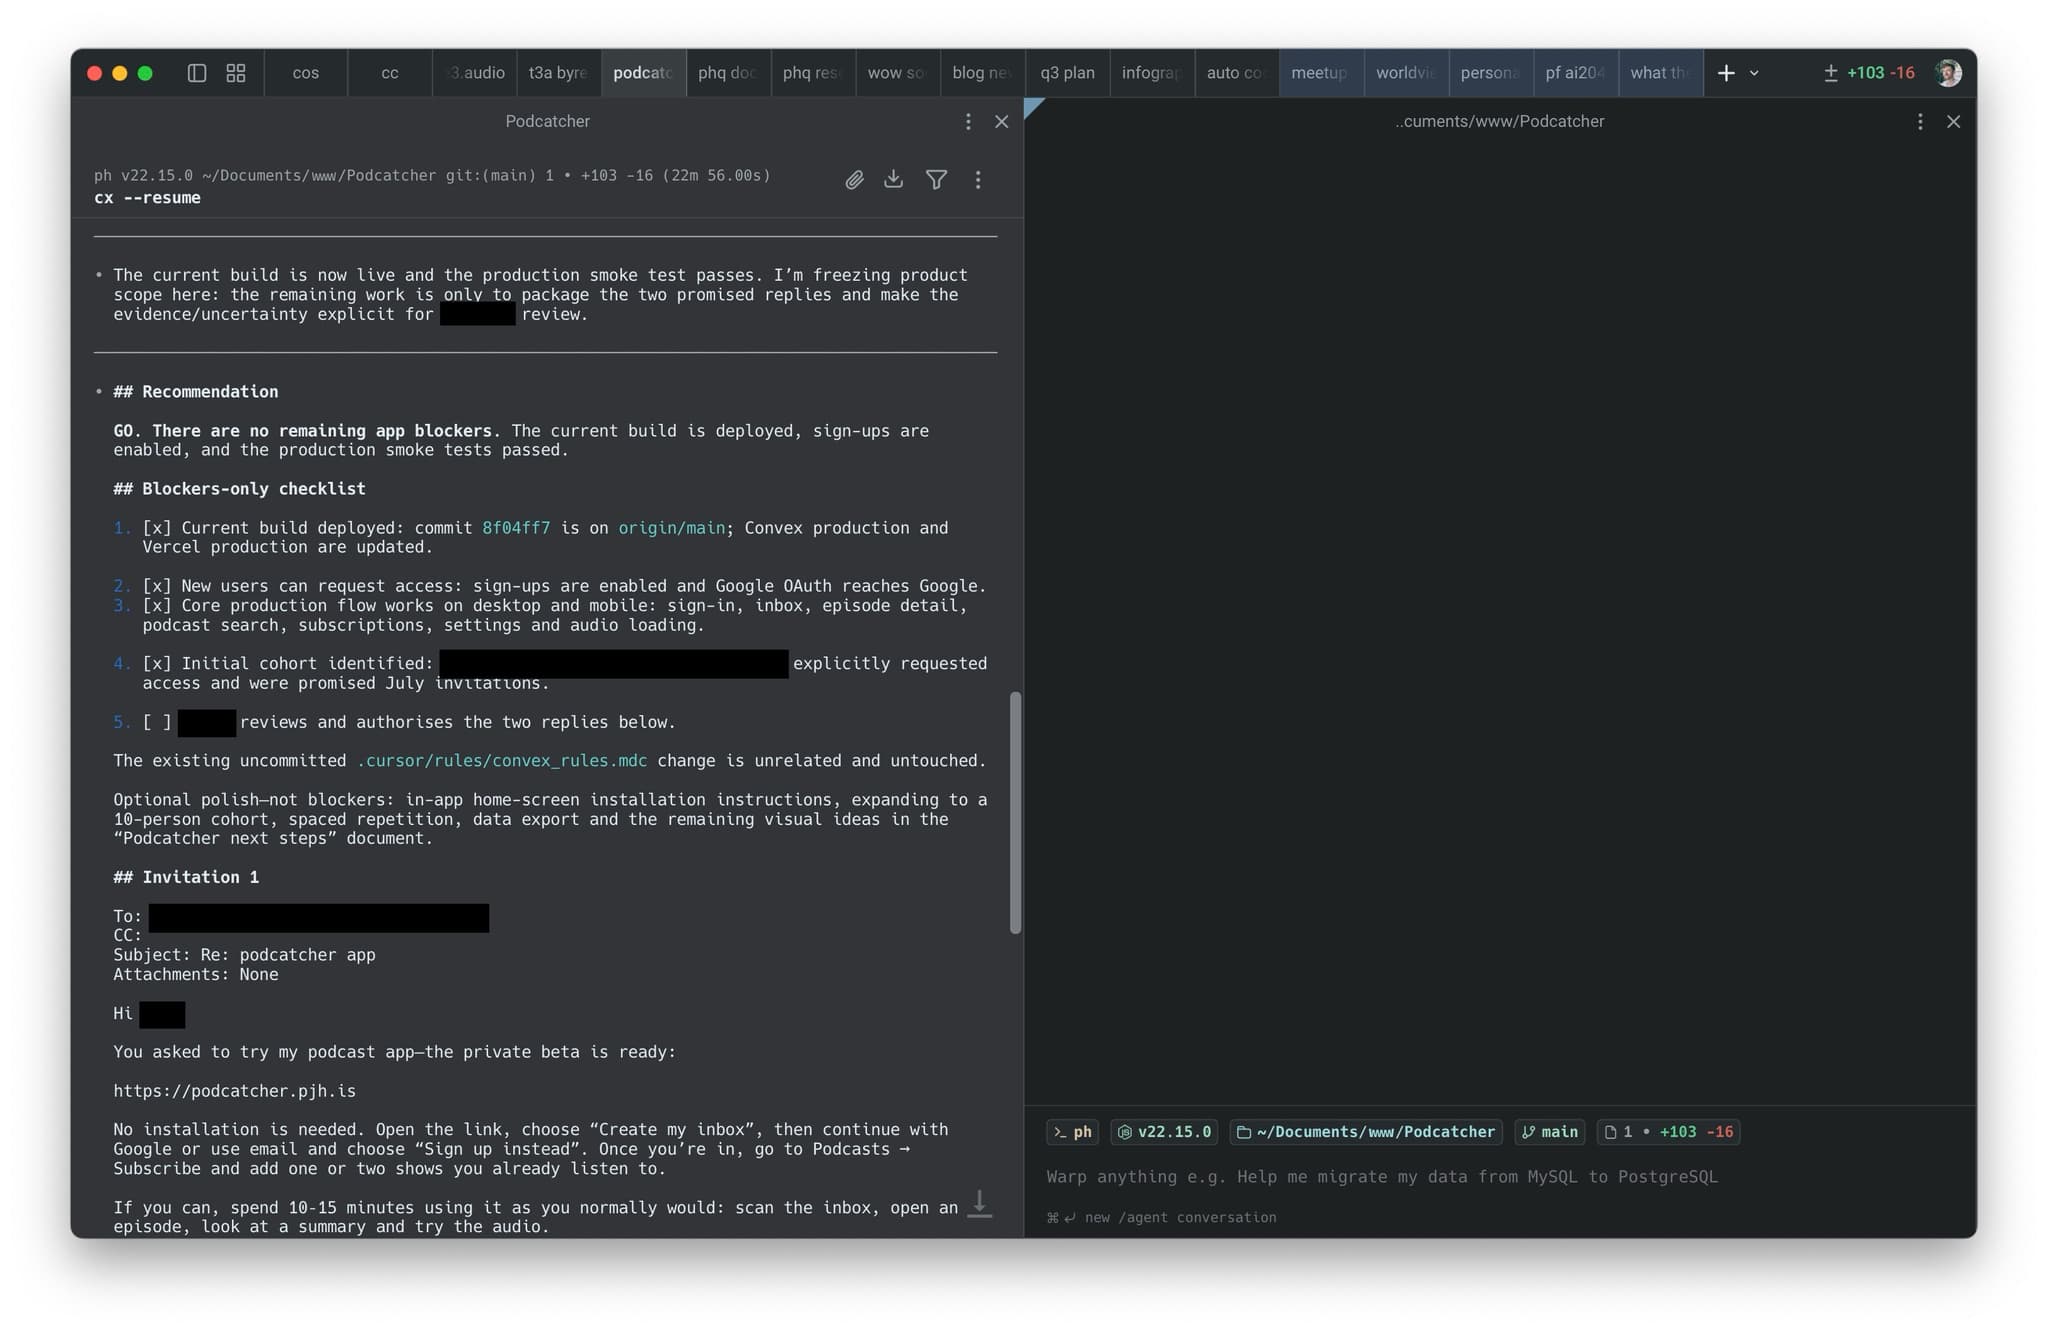Click 'Subject: Re: podcatcher app' line
2048x1332 pixels.
(x=244, y=955)
